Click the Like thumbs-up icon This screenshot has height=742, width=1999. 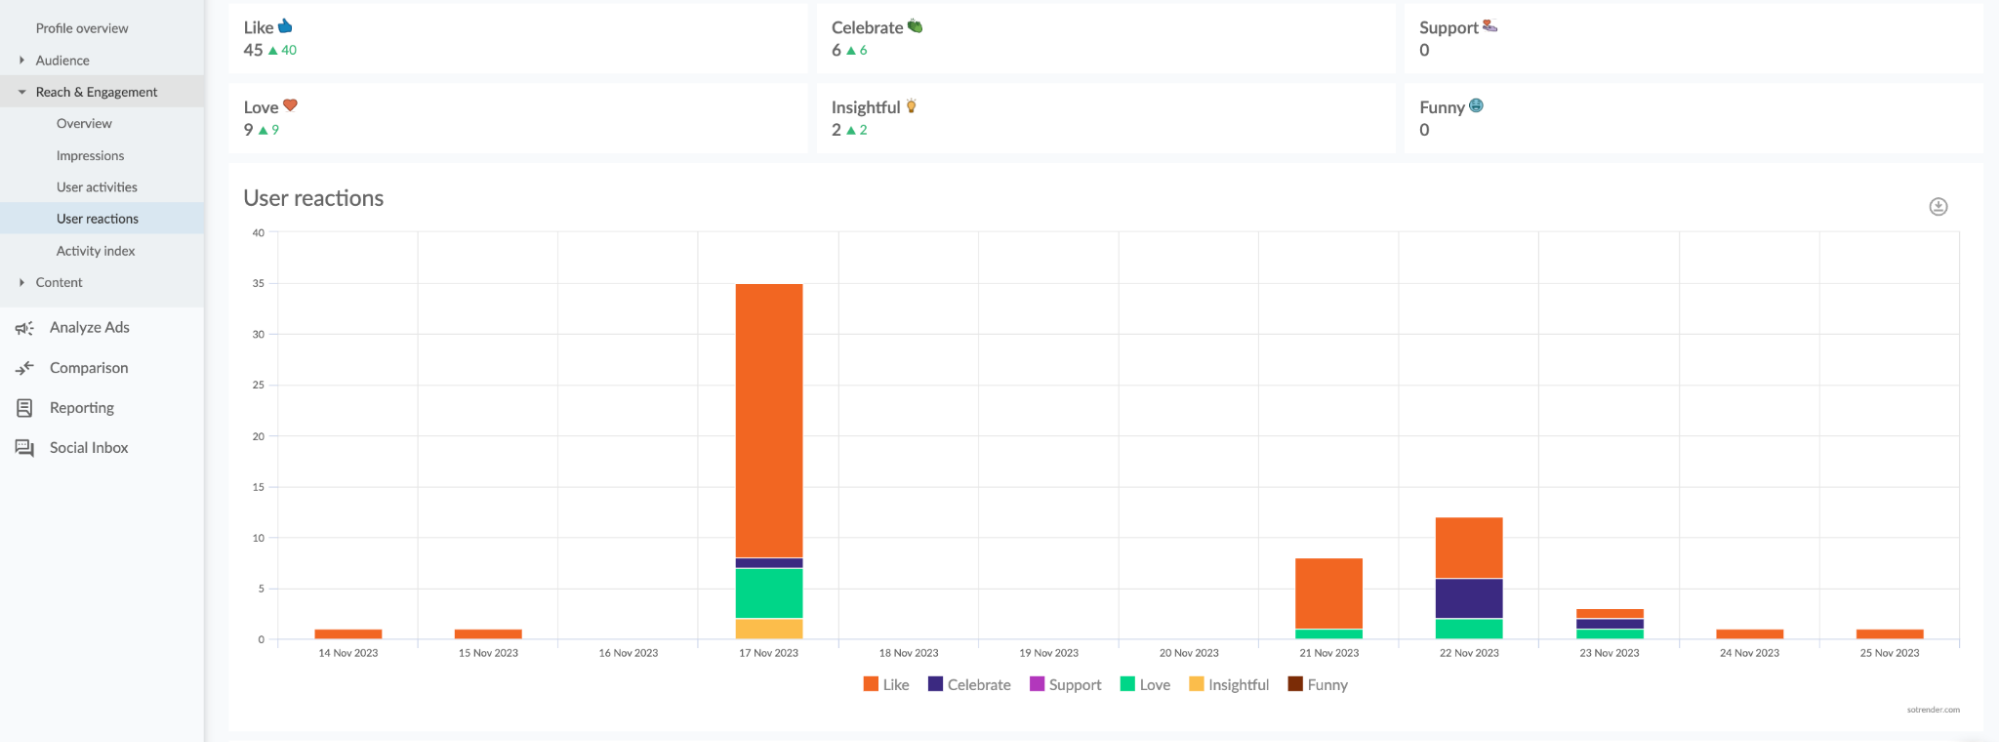click(x=285, y=27)
